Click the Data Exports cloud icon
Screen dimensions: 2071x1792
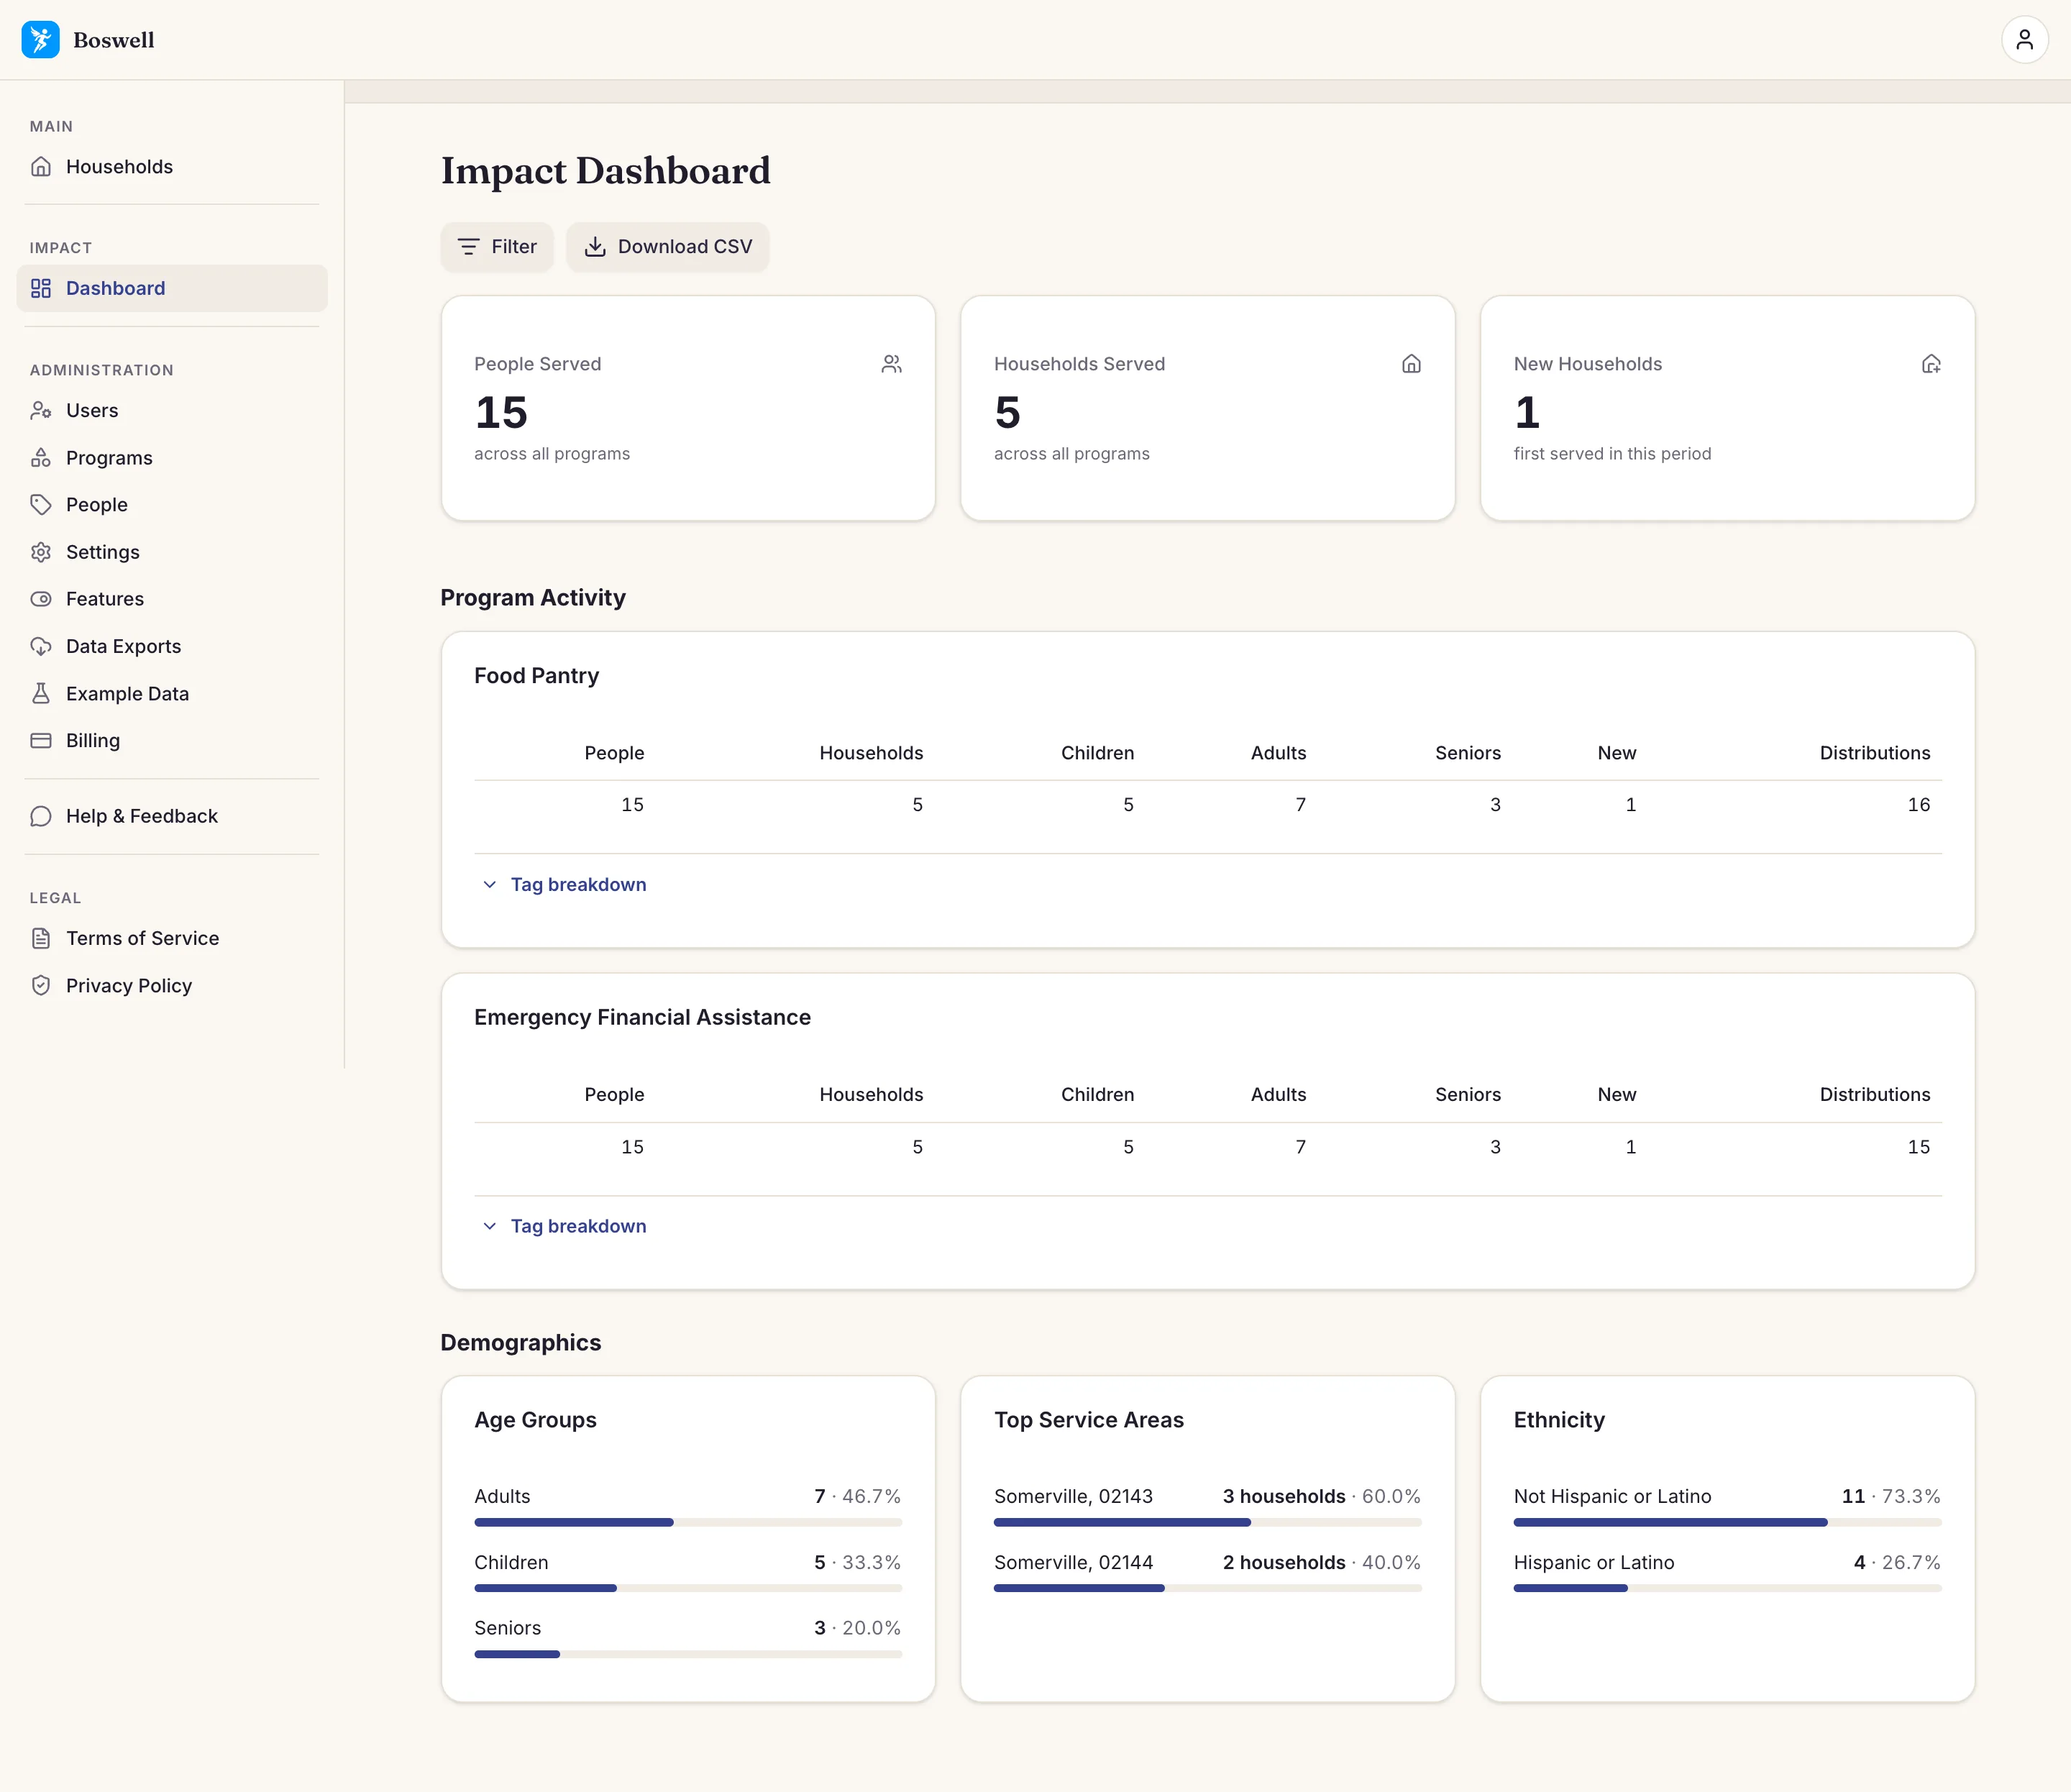click(x=41, y=646)
